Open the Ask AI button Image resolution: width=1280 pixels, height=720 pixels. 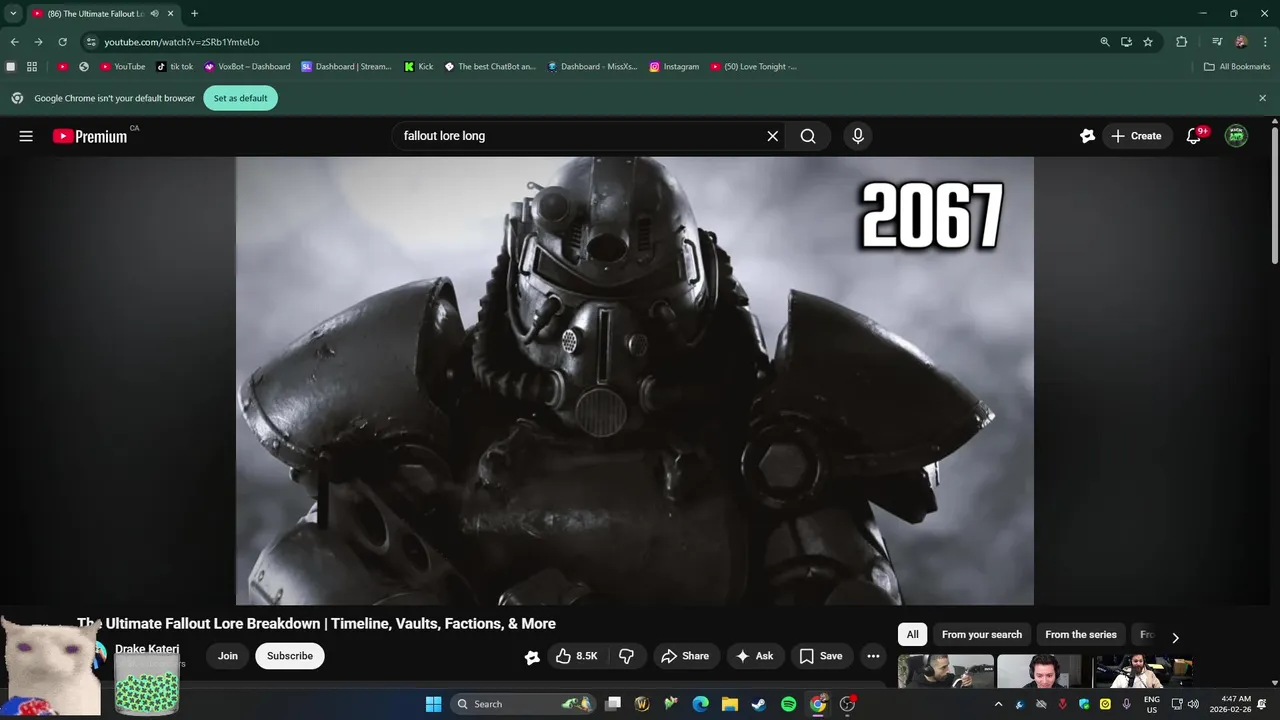(x=756, y=656)
